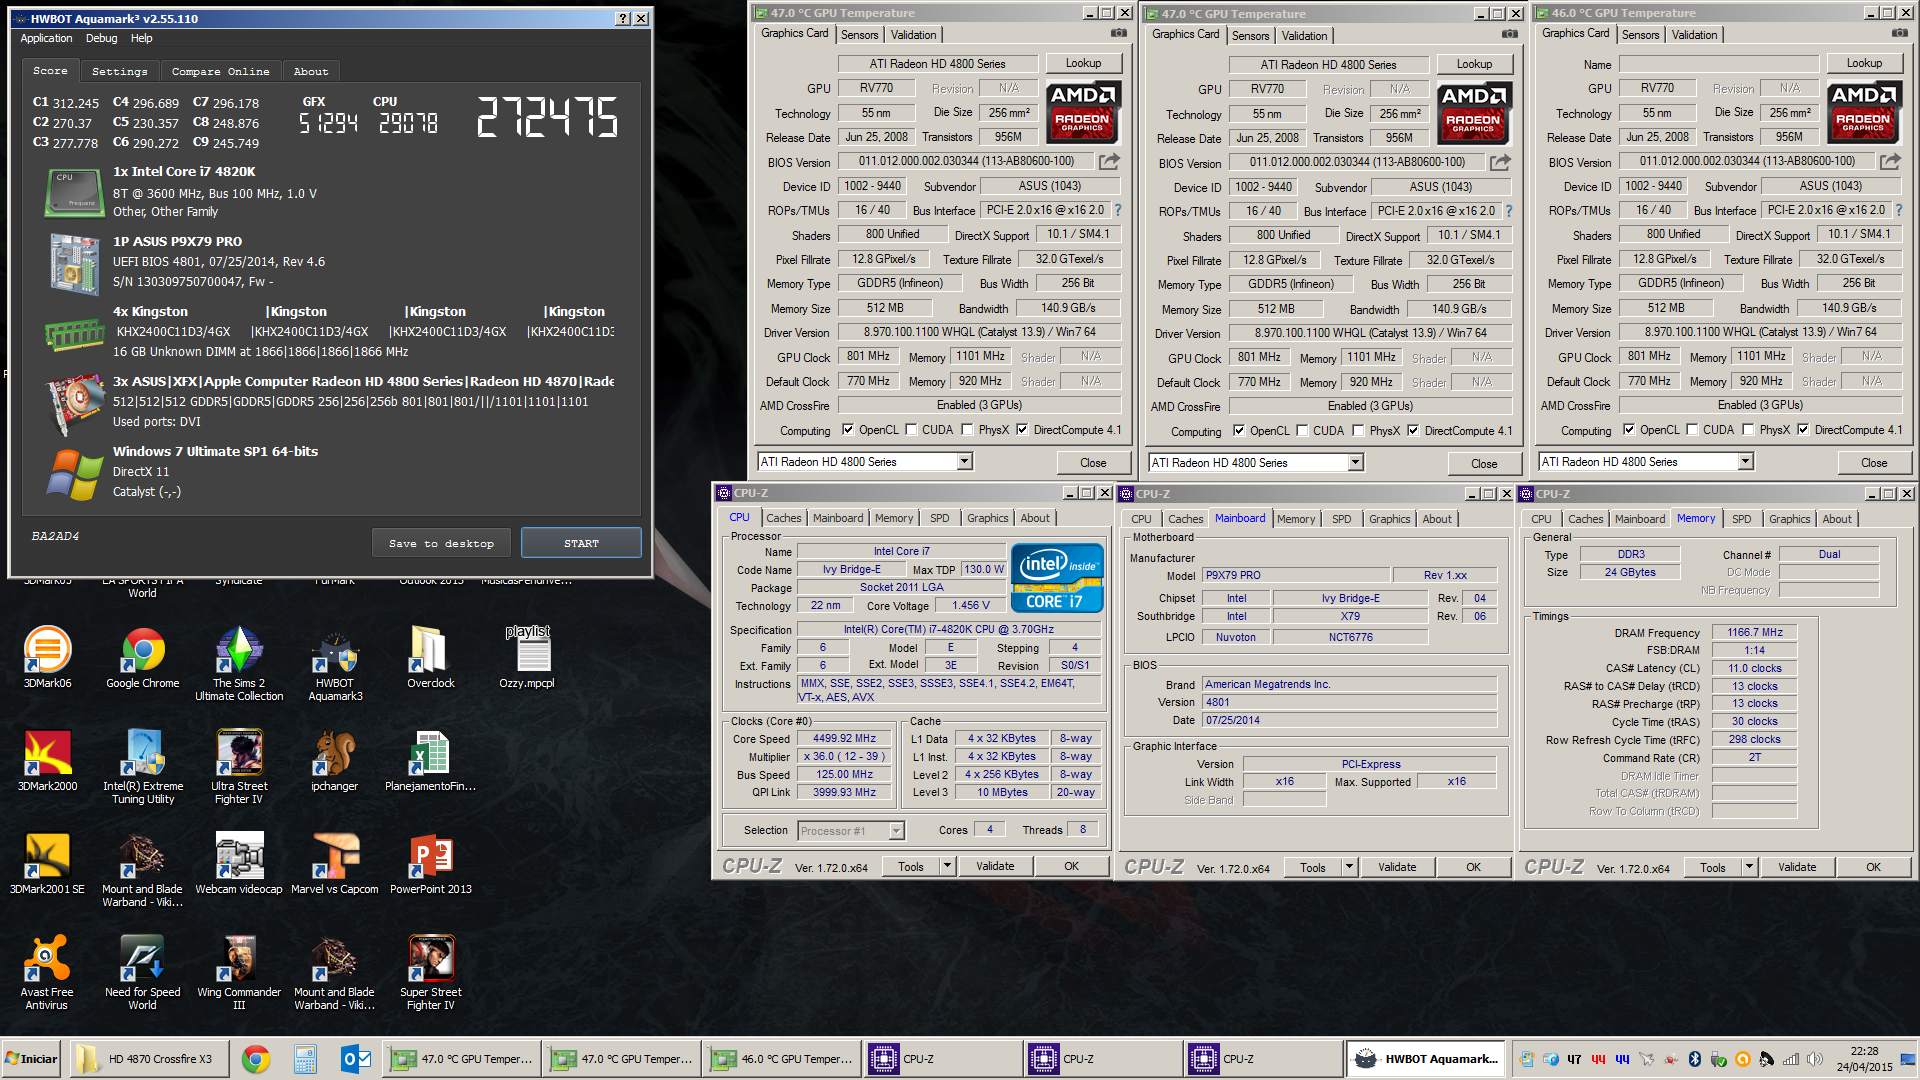Open the calculator taskbar icon
Image resolution: width=1920 pixels, height=1080 pixels.
305,1059
